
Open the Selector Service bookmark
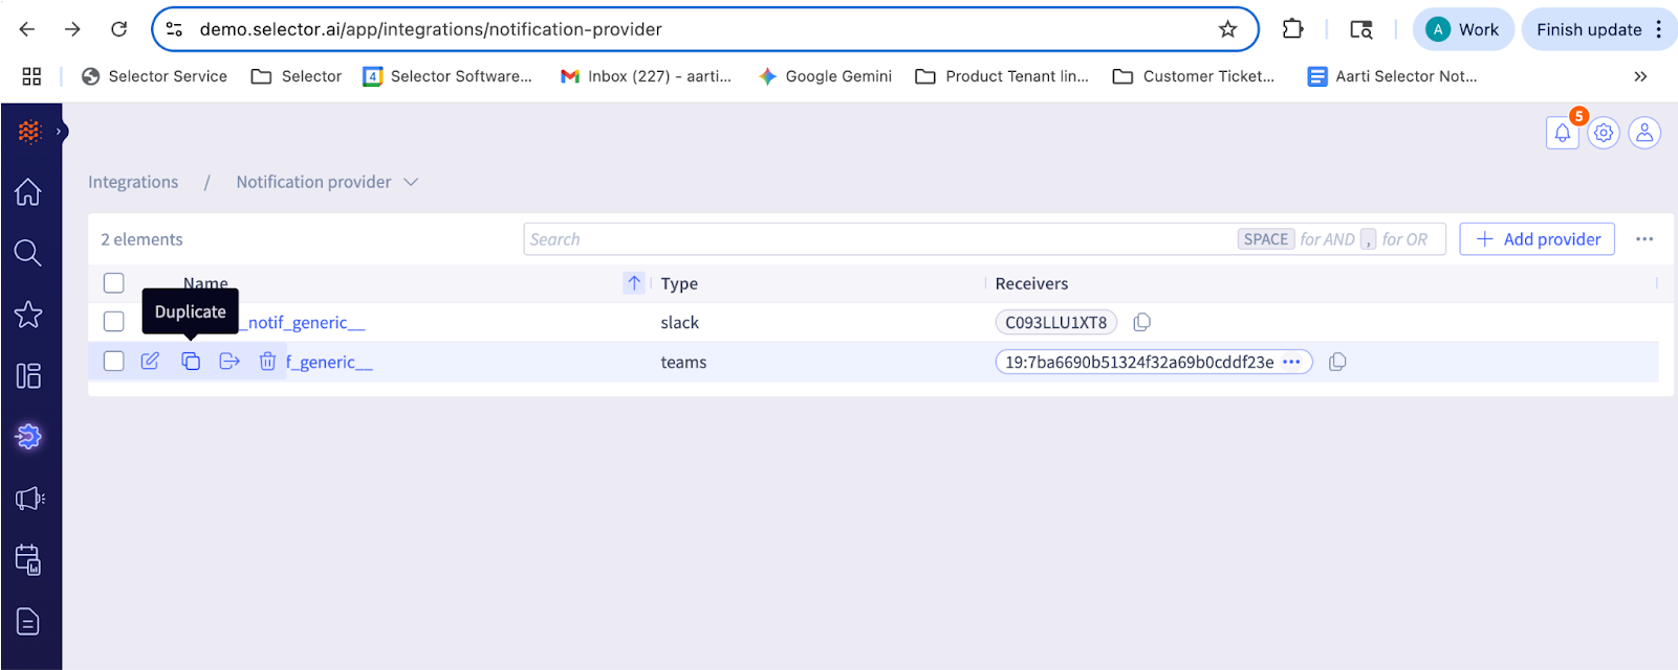coord(154,76)
